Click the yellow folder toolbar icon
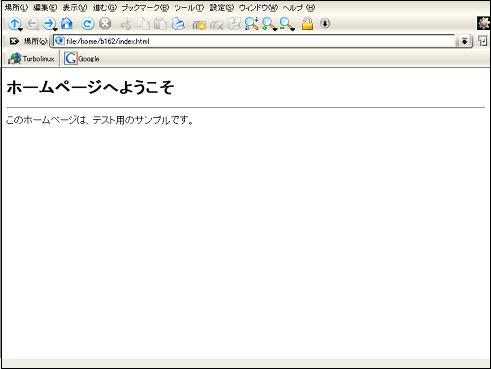The image size is (491, 369). point(199,25)
